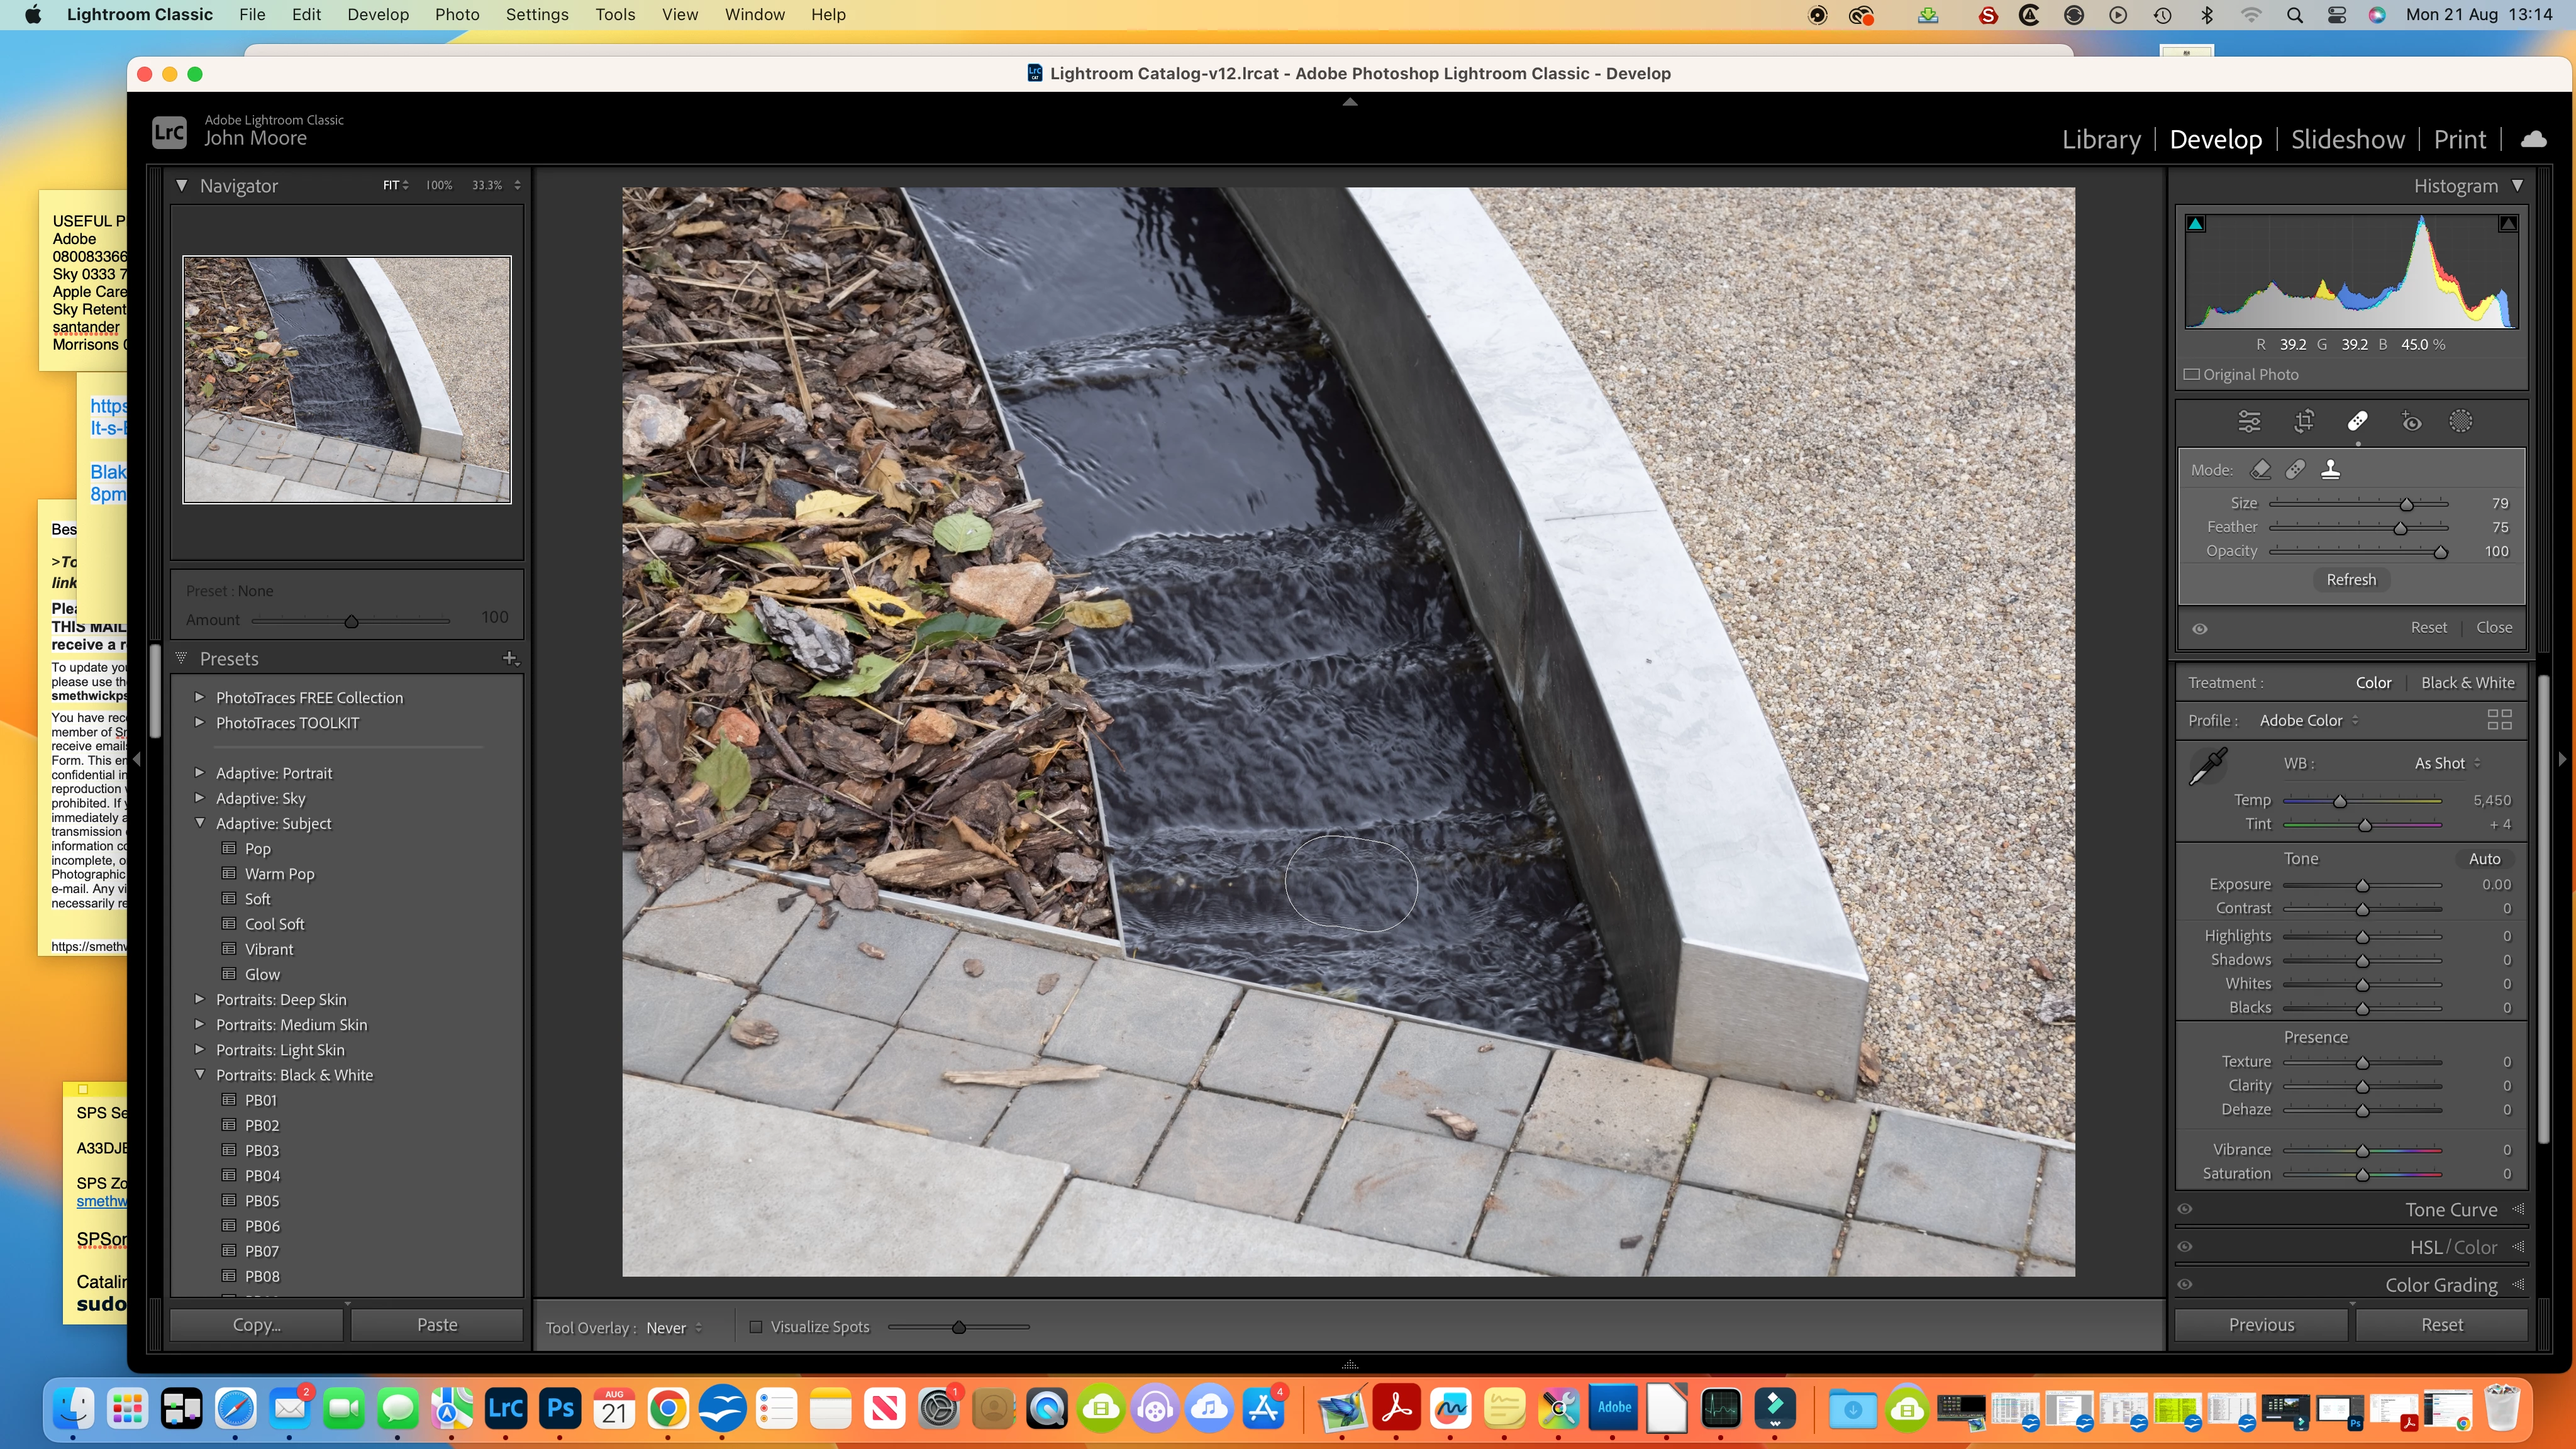Toggle Tone Curve panel visibility eye
This screenshot has height=1449, width=2576.
(x=2185, y=1209)
